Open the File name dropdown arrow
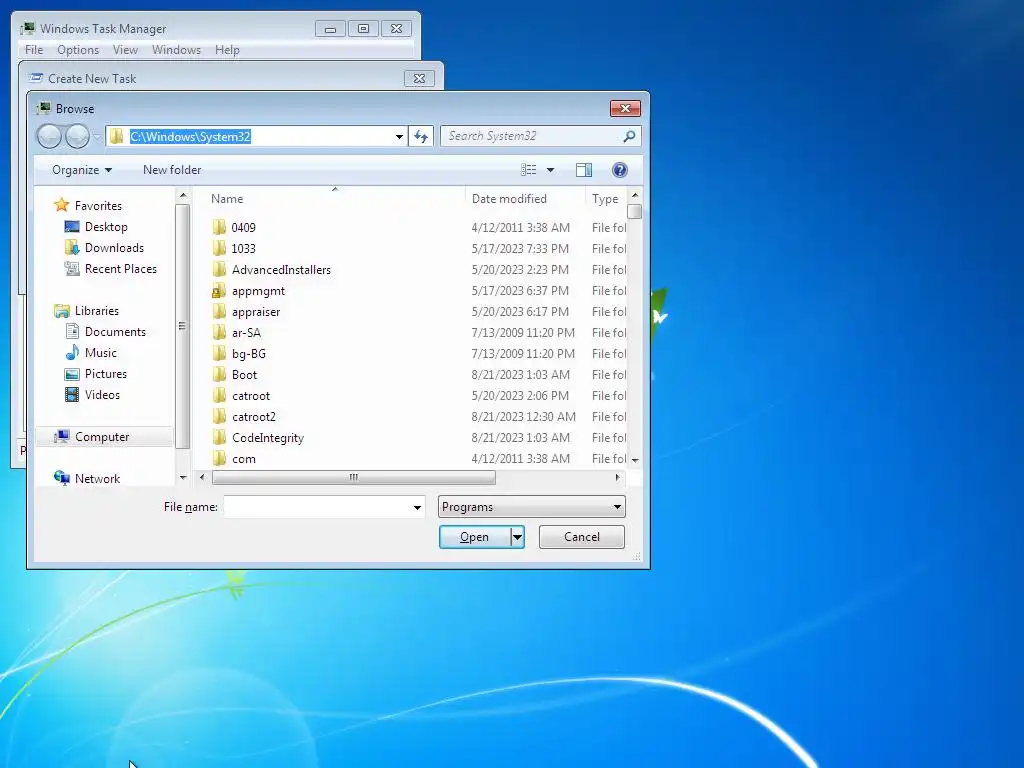The width and height of the screenshot is (1024, 768). 417,507
